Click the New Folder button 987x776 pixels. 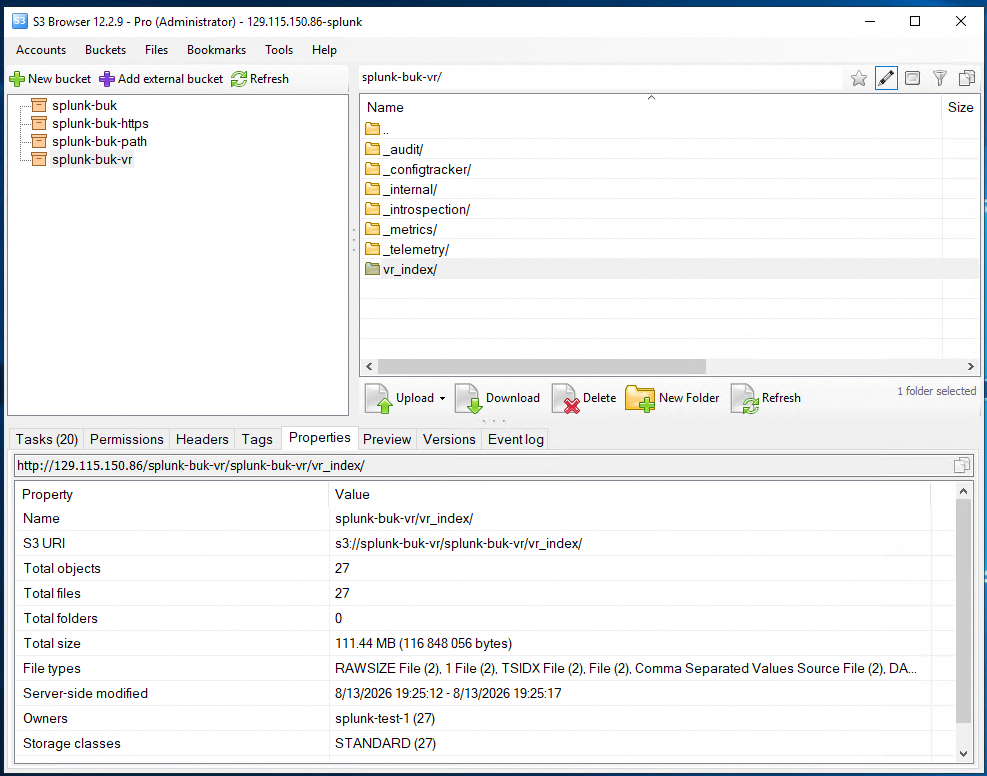pyautogui.click(x=672, y=398)
